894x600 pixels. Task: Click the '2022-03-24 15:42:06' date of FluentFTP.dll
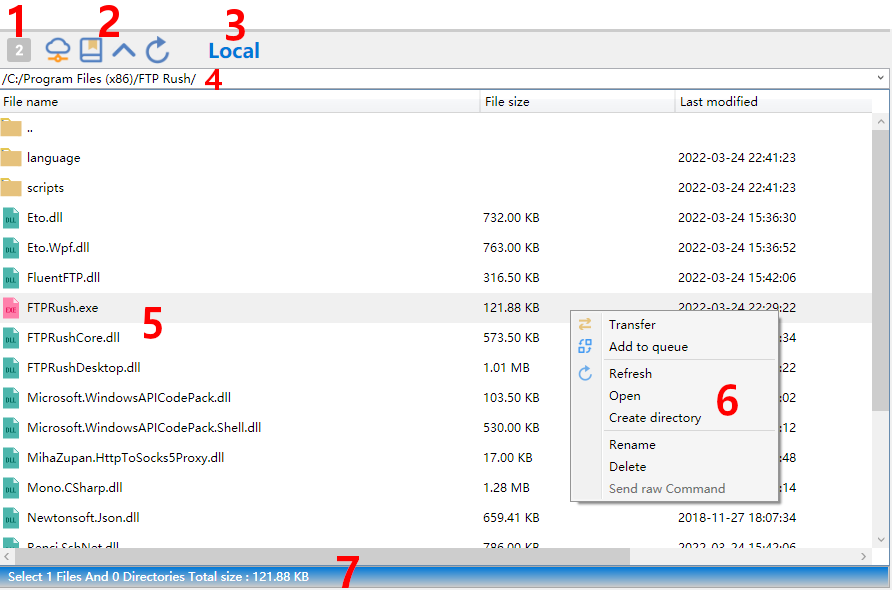click(x=737, y=278)
